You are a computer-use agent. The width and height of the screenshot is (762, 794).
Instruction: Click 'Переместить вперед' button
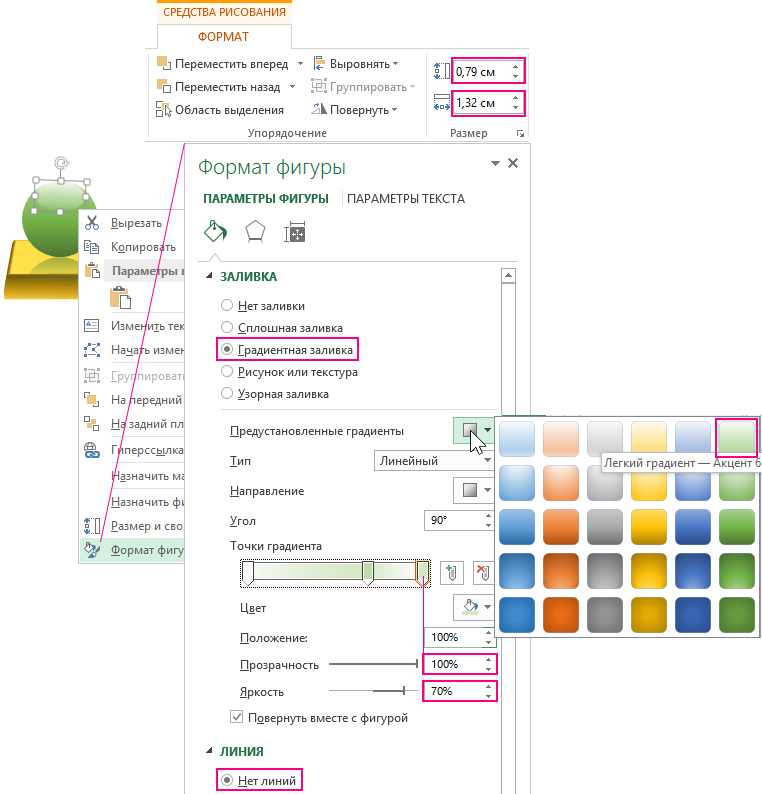[220, 63]
